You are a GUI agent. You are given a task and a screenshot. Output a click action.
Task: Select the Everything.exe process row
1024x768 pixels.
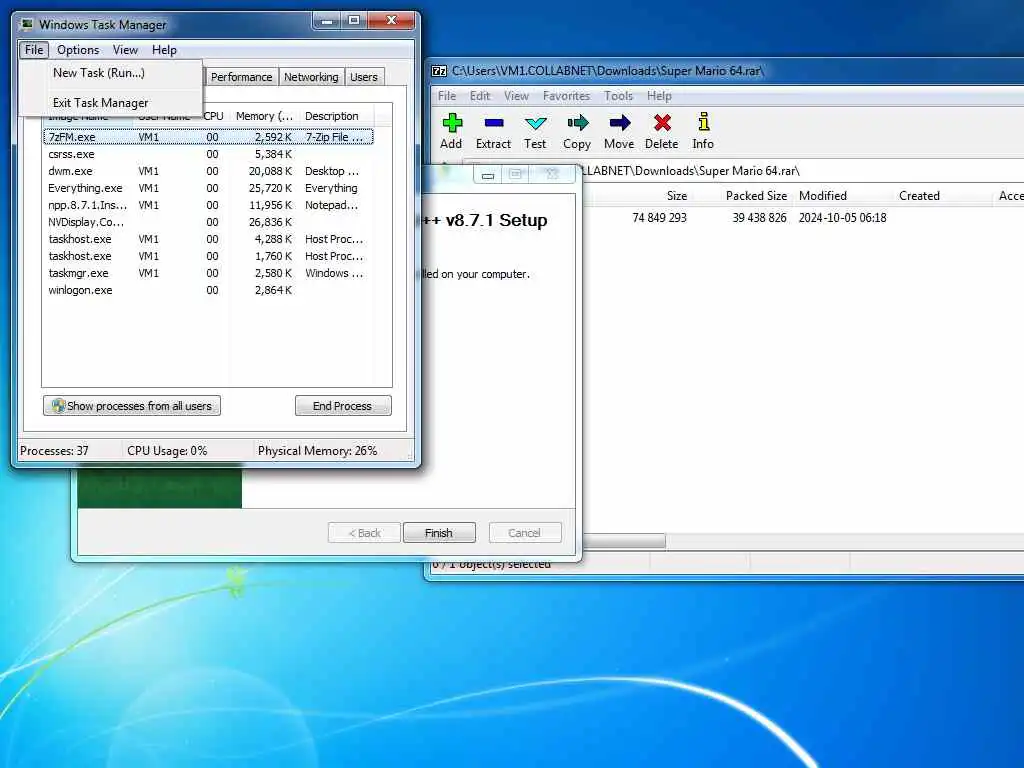[x=208, y=188]
